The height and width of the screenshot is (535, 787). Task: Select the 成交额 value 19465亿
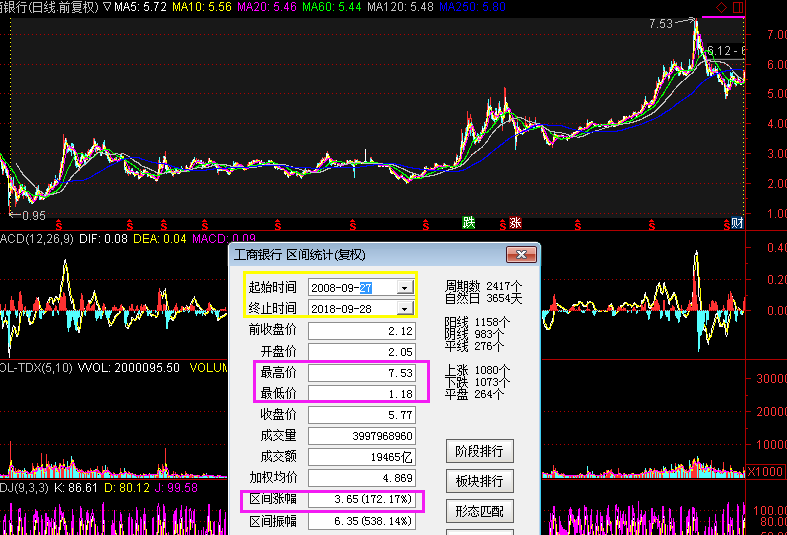point(361,457)
